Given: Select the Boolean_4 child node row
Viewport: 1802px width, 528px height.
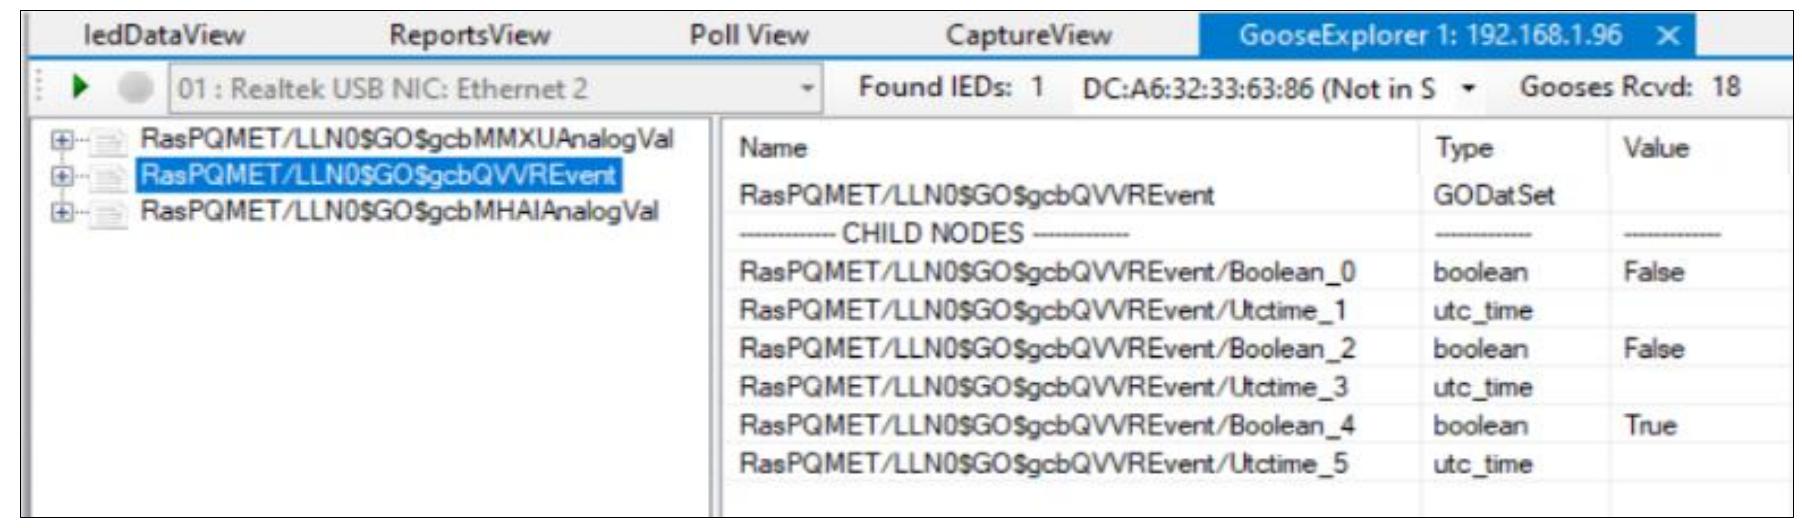Looking at the screenshot, I should pos(1046,425).
